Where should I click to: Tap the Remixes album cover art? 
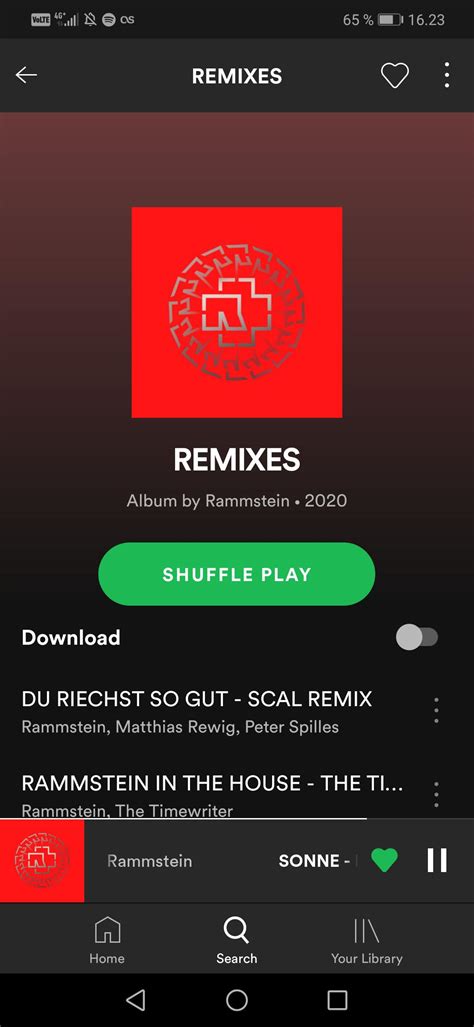click(237, 312)
